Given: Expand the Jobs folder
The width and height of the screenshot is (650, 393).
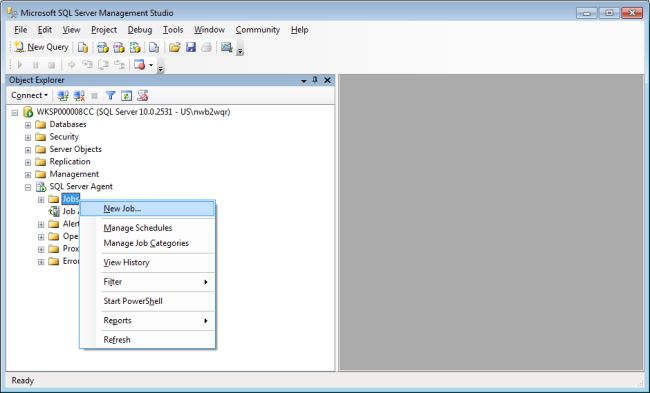Looking at the screenshot, I should pos(41,200).
